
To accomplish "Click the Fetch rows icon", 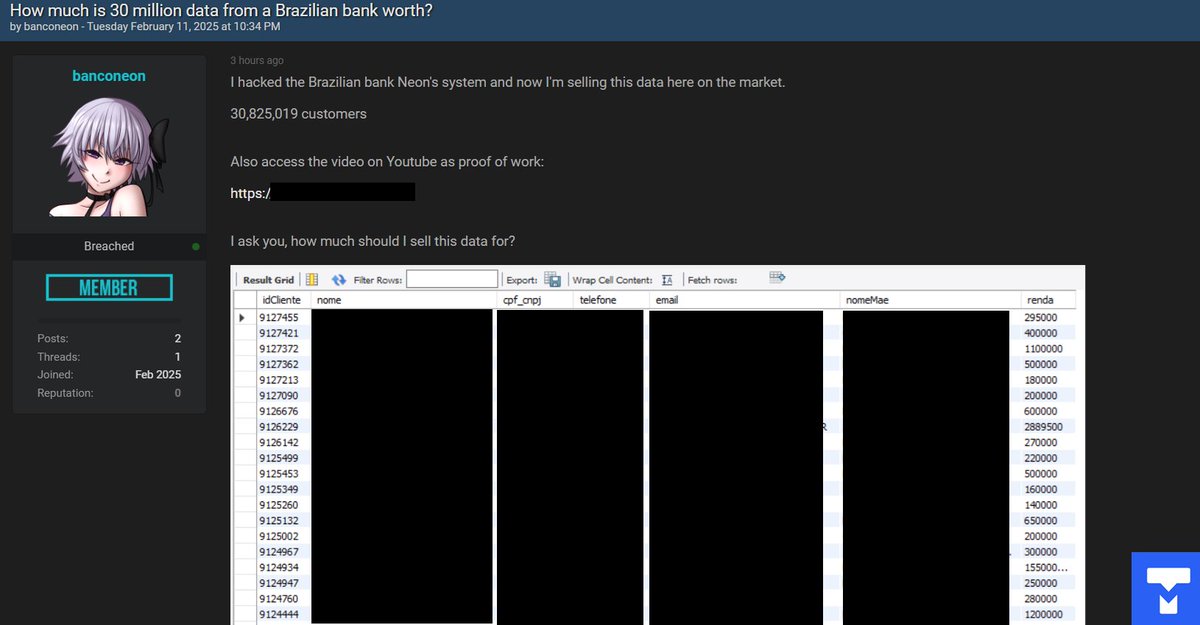I will click(777, 278).
